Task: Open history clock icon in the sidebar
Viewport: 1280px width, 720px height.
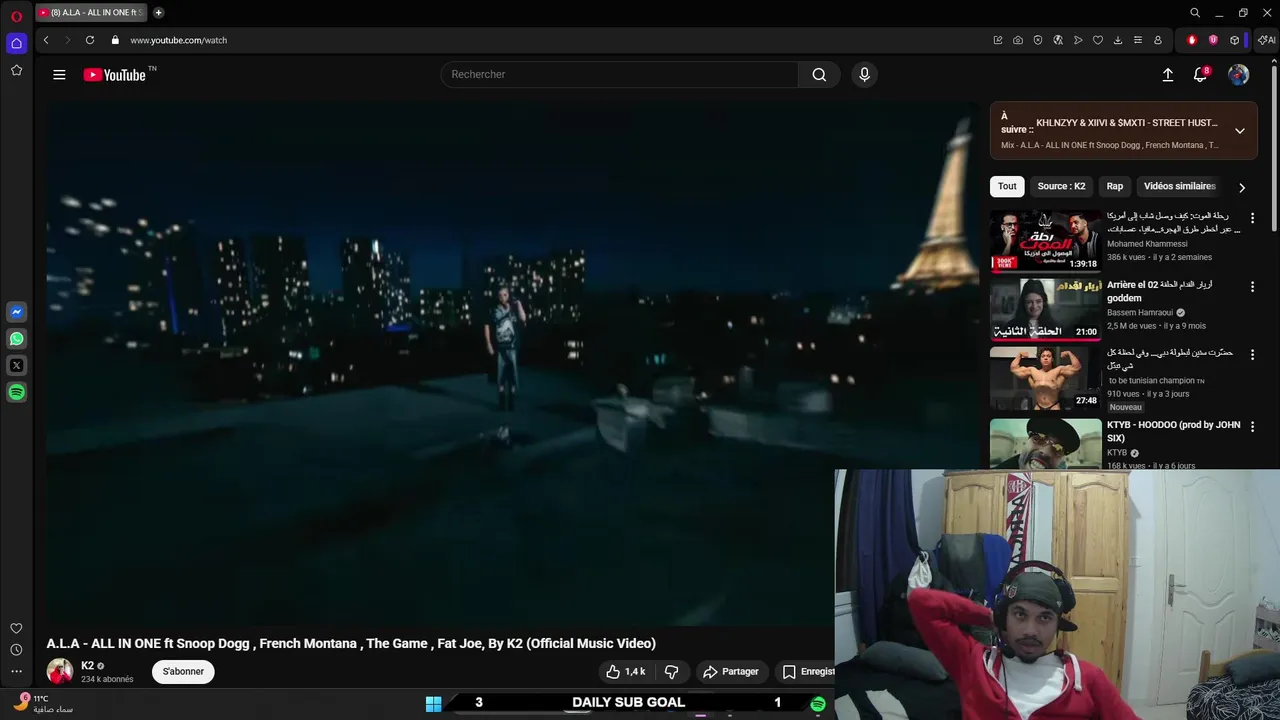Action: point(16,650)
